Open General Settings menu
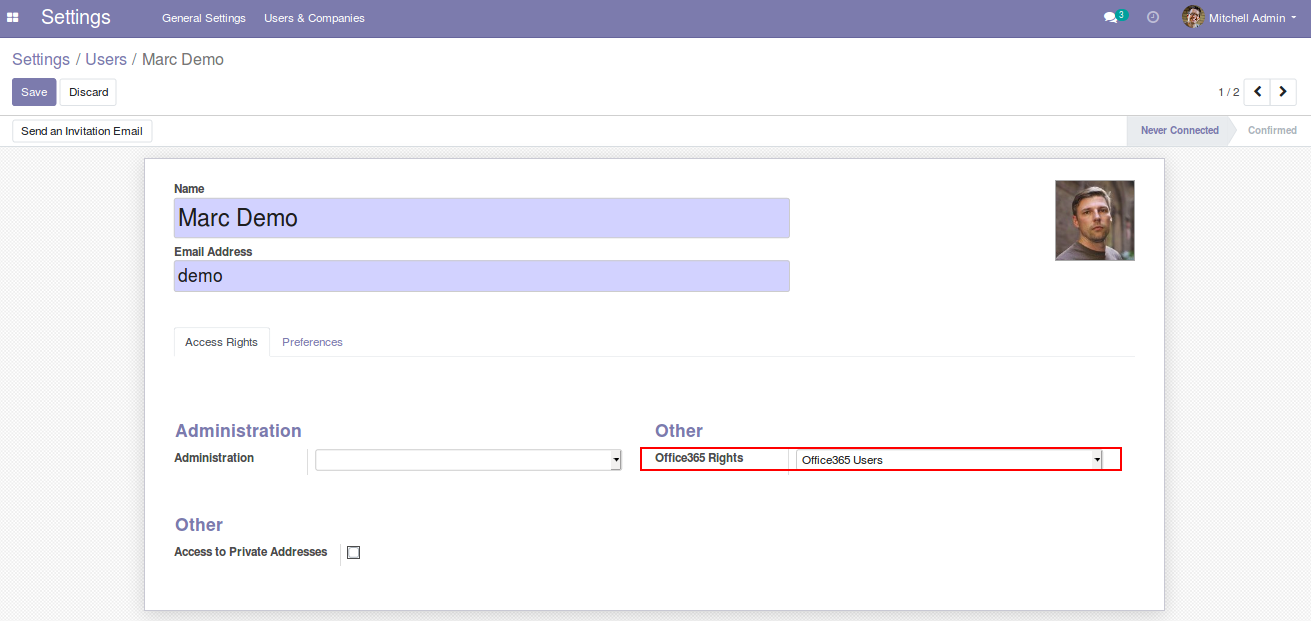This screenshot has width=1311, height=621. pos(203,18)
